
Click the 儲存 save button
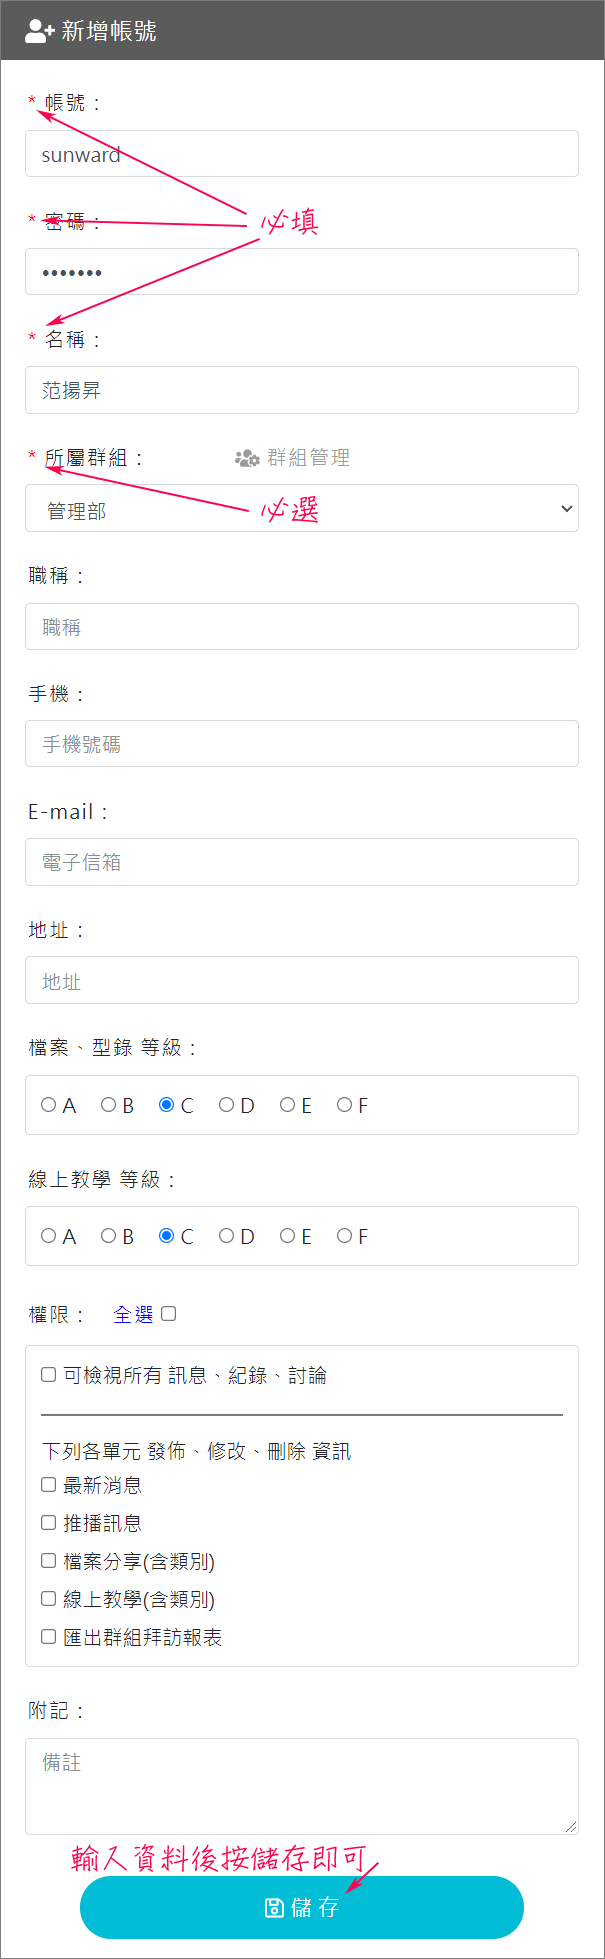coord(302,1907)
